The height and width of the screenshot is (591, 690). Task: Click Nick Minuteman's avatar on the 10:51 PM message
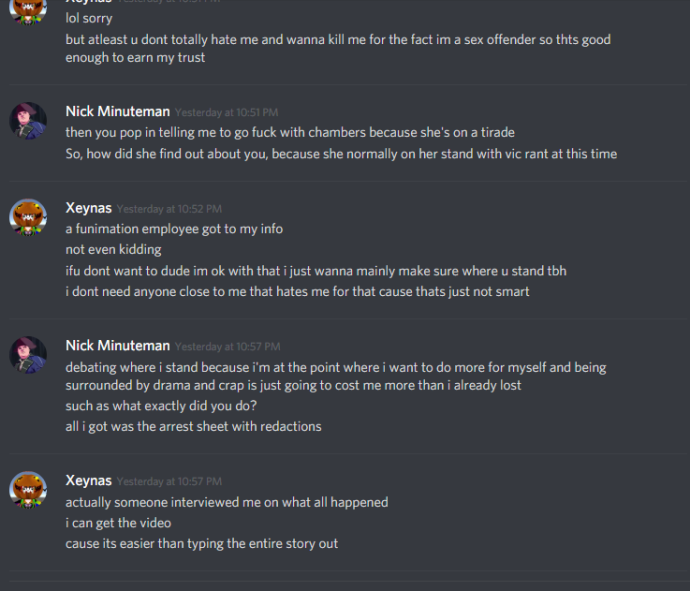pyautogui.click(x=28, y=121)
